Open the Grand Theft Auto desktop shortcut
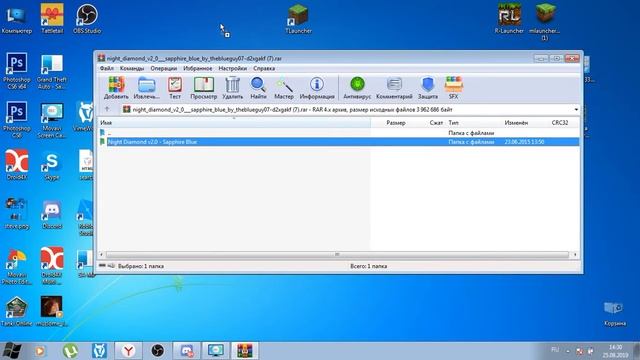 [52, 70]
